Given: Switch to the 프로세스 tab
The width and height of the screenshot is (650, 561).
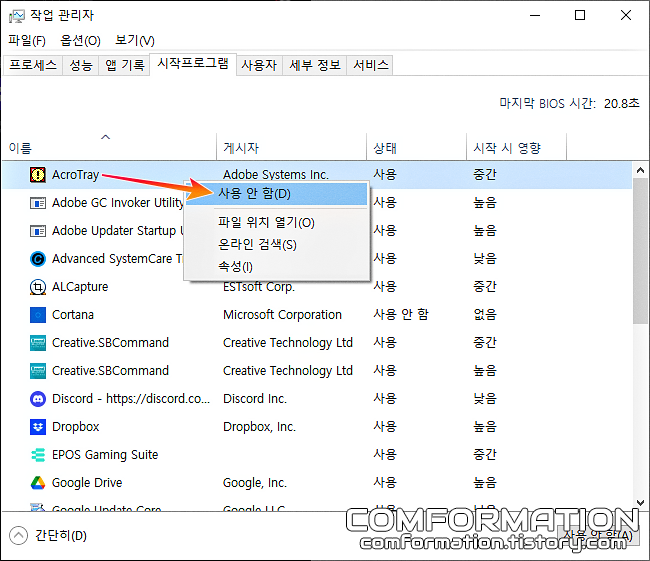Looking at the screenshot, I should (x=33, y=65).
